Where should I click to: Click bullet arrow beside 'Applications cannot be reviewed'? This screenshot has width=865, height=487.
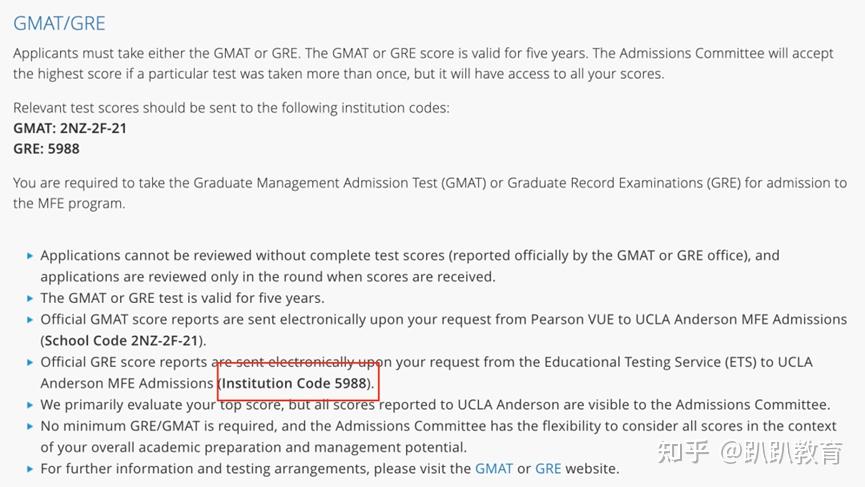point(30,256)
